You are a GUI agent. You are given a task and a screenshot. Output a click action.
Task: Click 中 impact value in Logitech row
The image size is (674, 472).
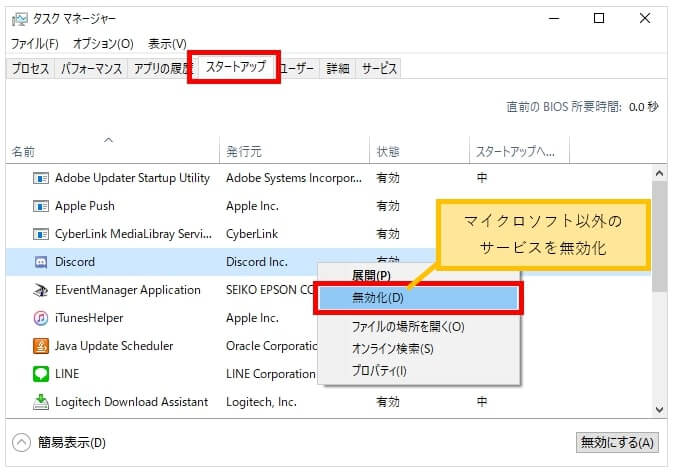tap(482, 402)
